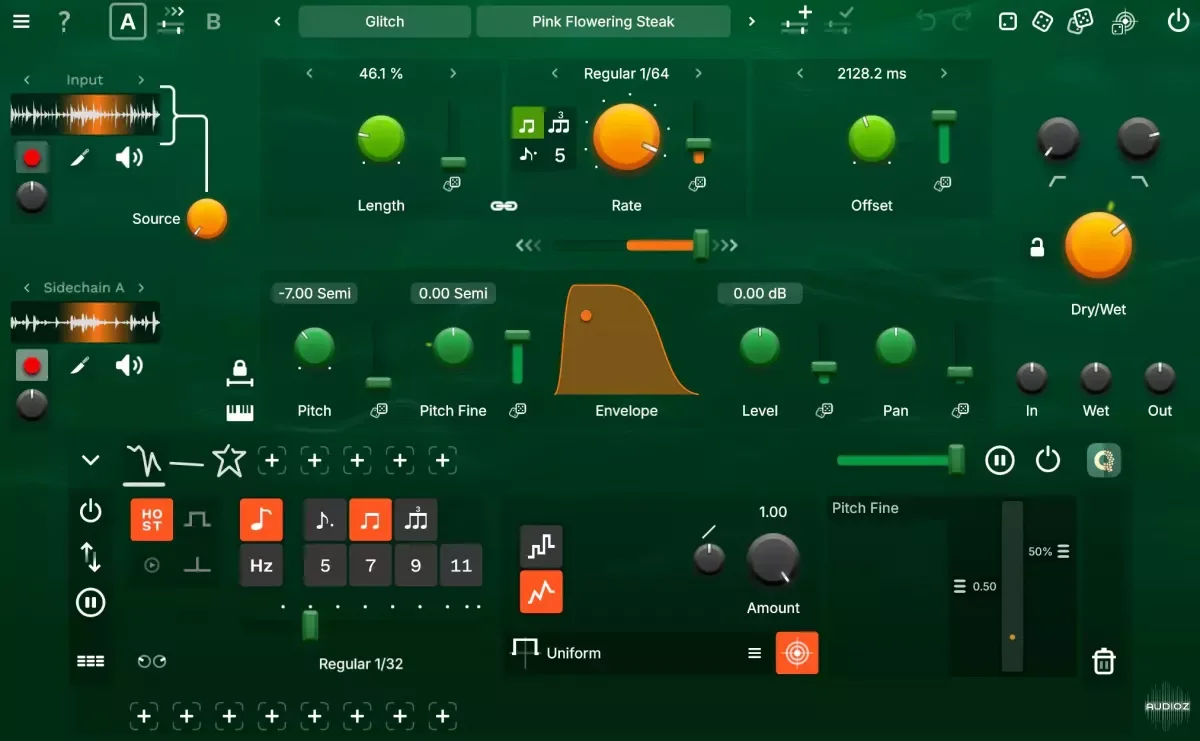
Task: Click the Sidechain A brush edit icon
Action: click(81, 366)
